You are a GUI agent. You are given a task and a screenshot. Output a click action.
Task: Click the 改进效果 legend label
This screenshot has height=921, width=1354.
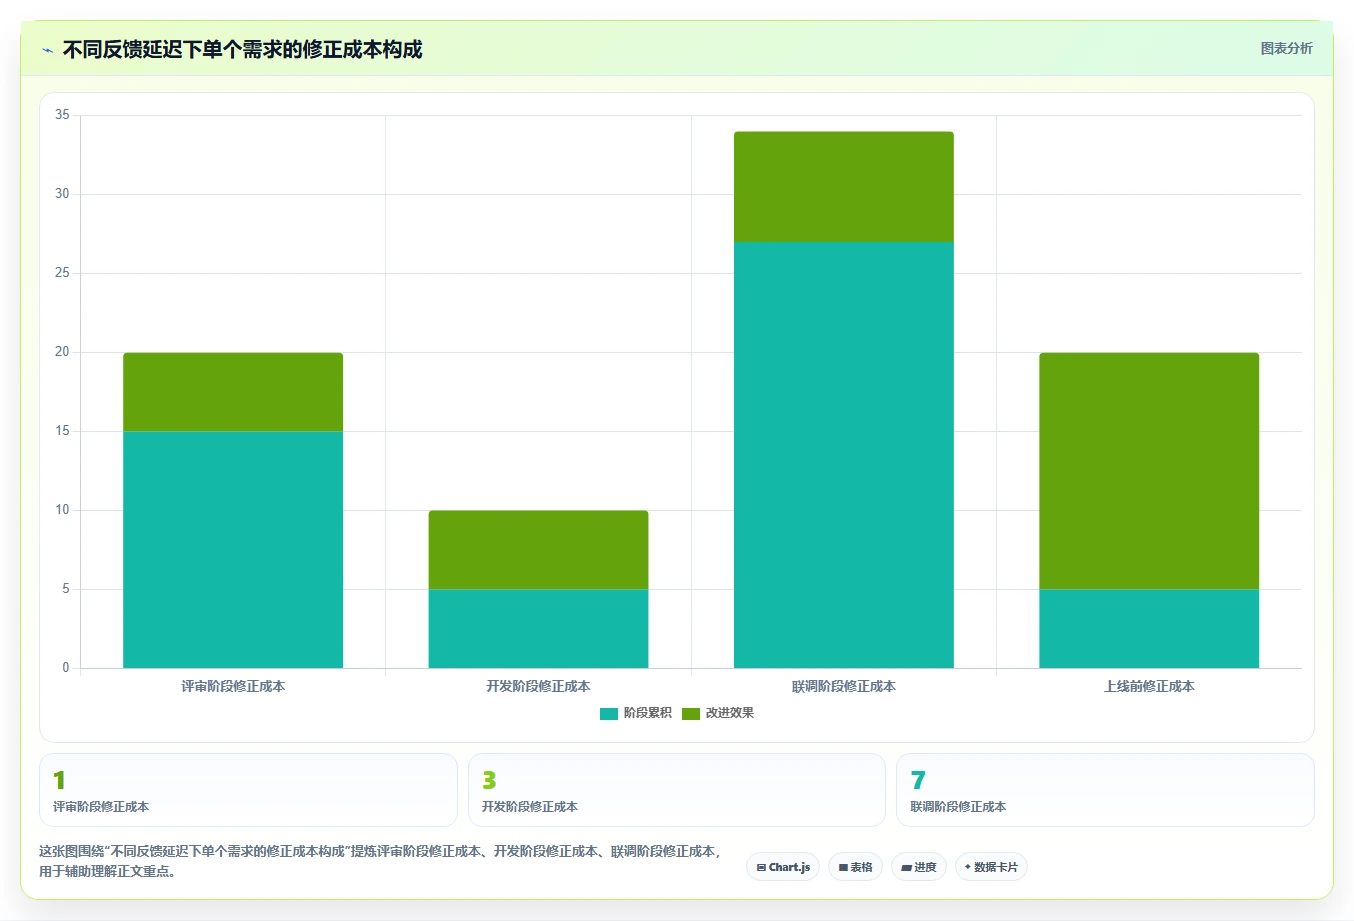tap(729, 713)
